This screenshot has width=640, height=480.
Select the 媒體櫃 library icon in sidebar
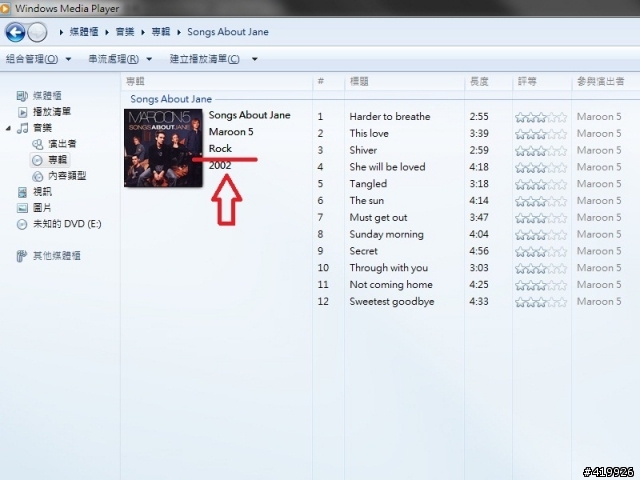point(22,96)
